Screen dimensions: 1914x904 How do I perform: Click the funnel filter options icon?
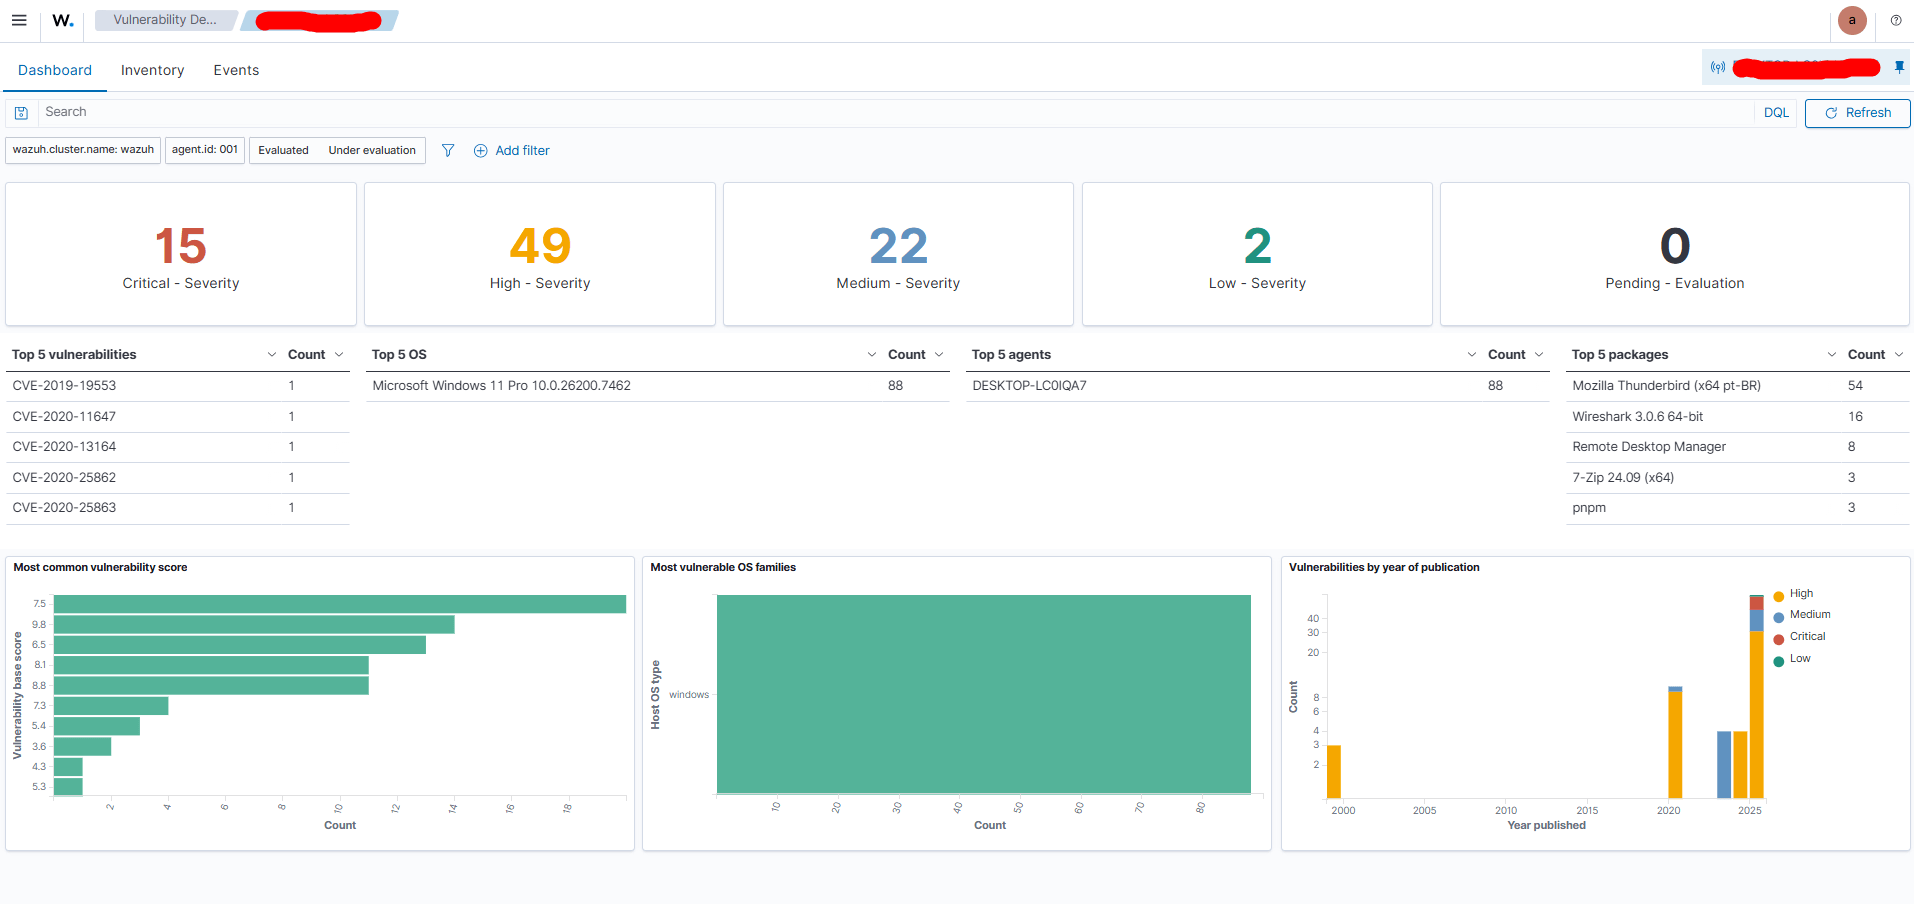tap(448, 150)
